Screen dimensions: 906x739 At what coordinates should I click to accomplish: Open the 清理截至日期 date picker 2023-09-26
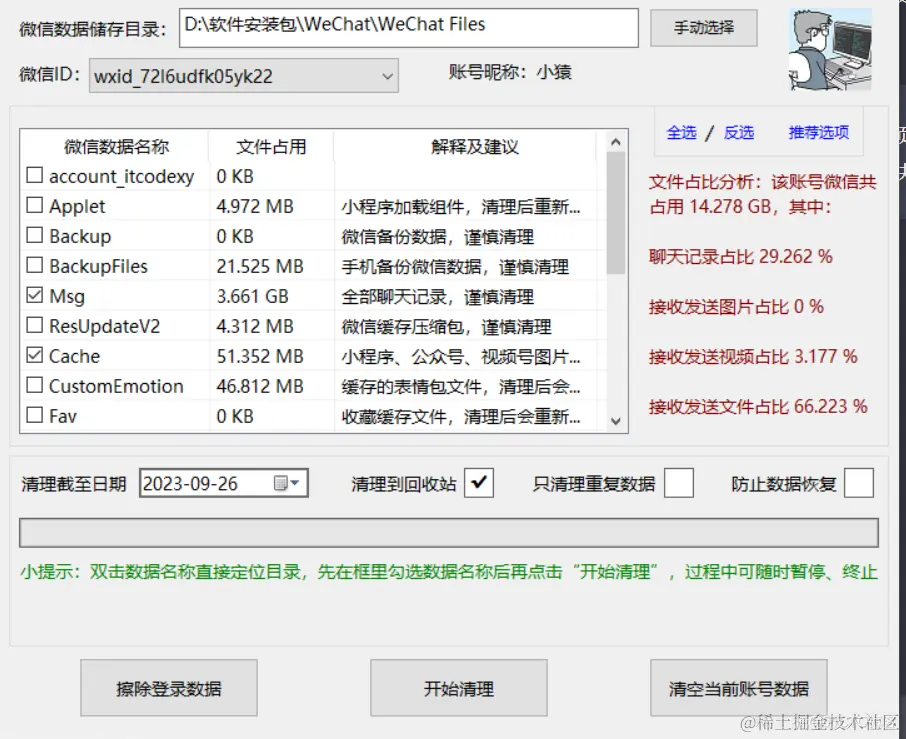224,483
